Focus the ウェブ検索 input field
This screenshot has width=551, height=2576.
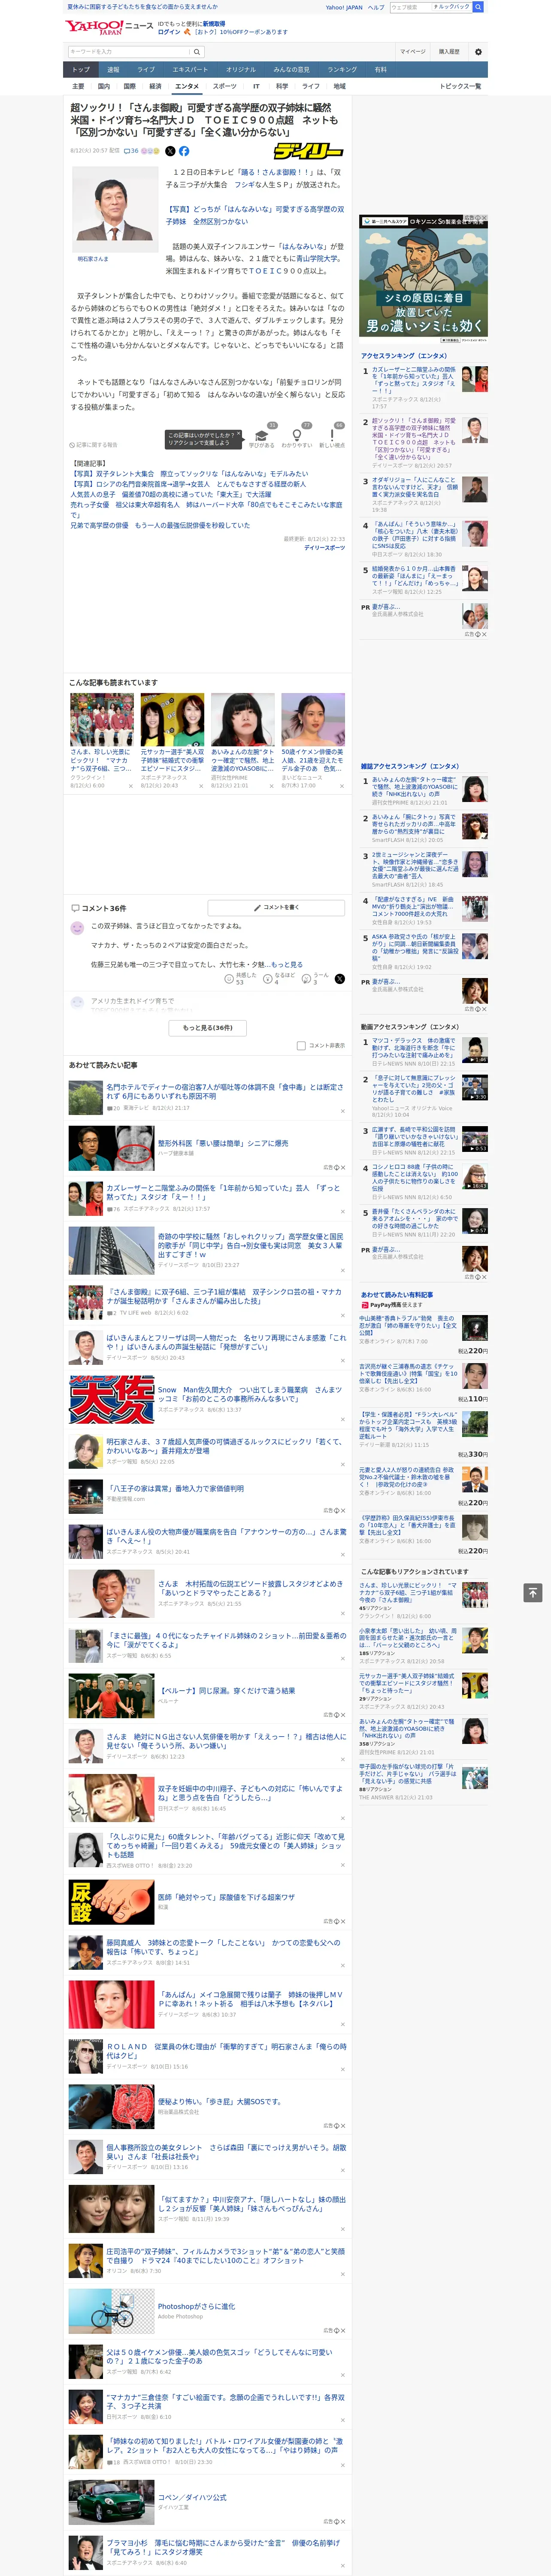pos(411,7)
